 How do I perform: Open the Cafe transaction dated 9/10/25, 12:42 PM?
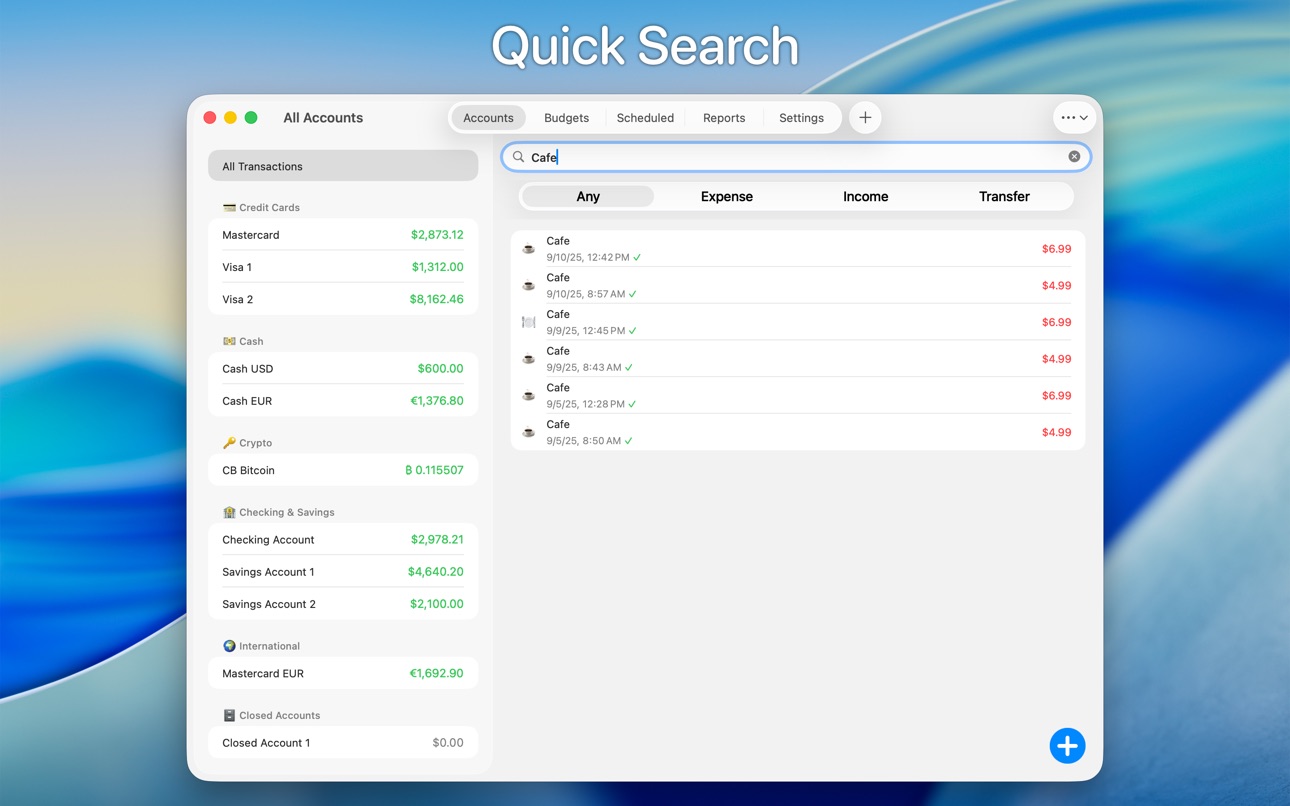(x=798, y=249)
